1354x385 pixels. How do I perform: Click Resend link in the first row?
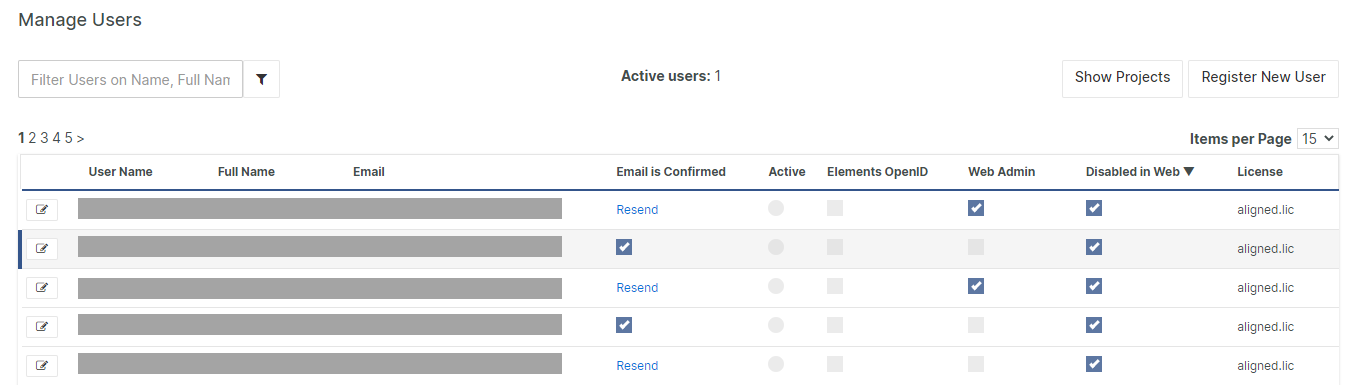click(637, 210)
